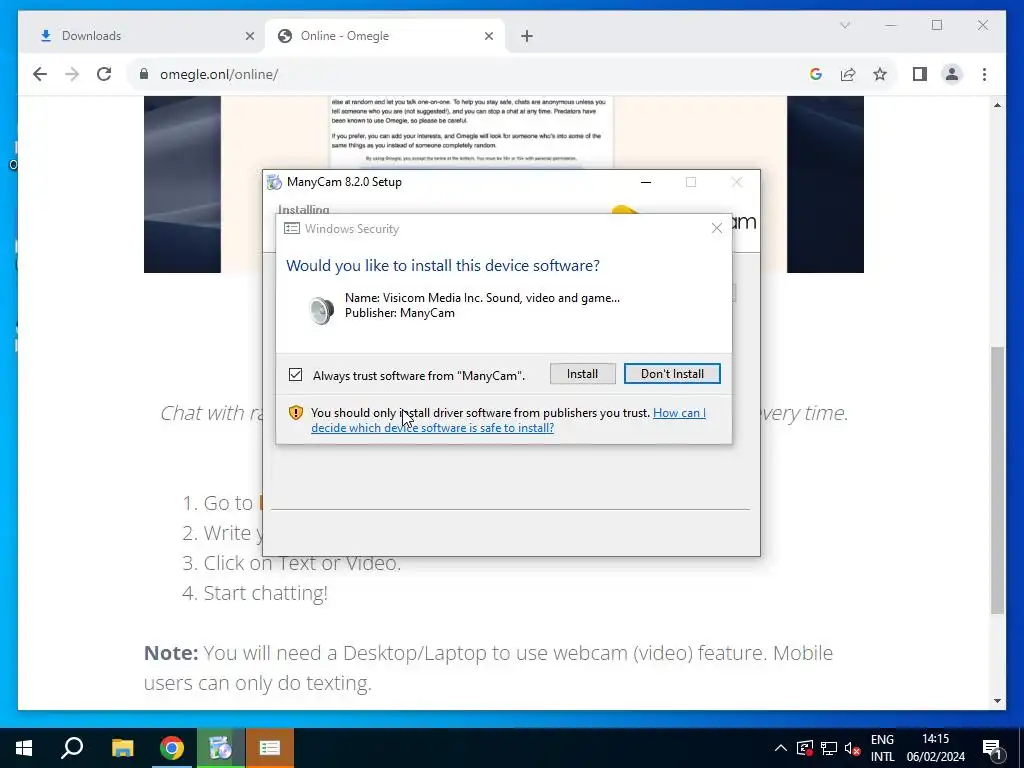The image size is (1024, 768).
Task: Click the scrollbar up arrow
Action: [997, 104]
